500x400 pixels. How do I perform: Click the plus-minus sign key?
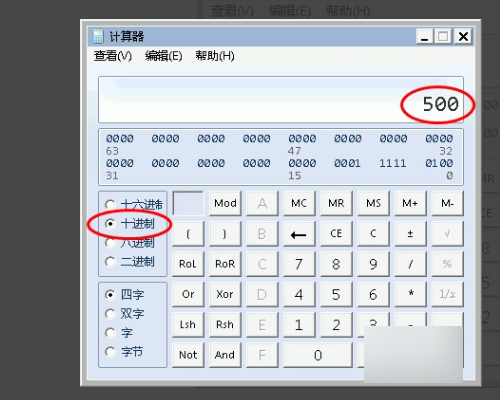[x=410, y=234]
